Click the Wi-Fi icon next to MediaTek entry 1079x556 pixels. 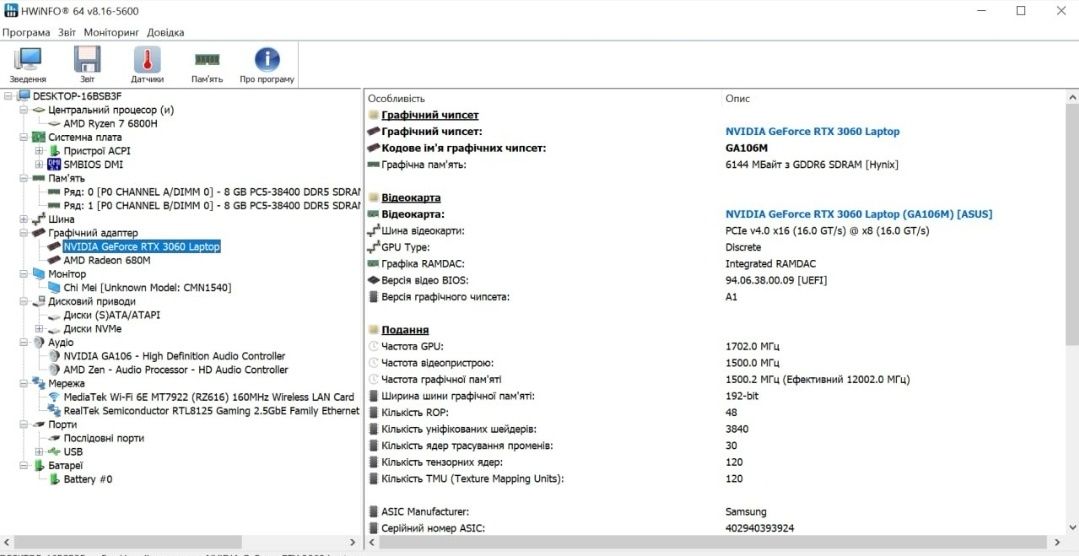tap(54, 397)
